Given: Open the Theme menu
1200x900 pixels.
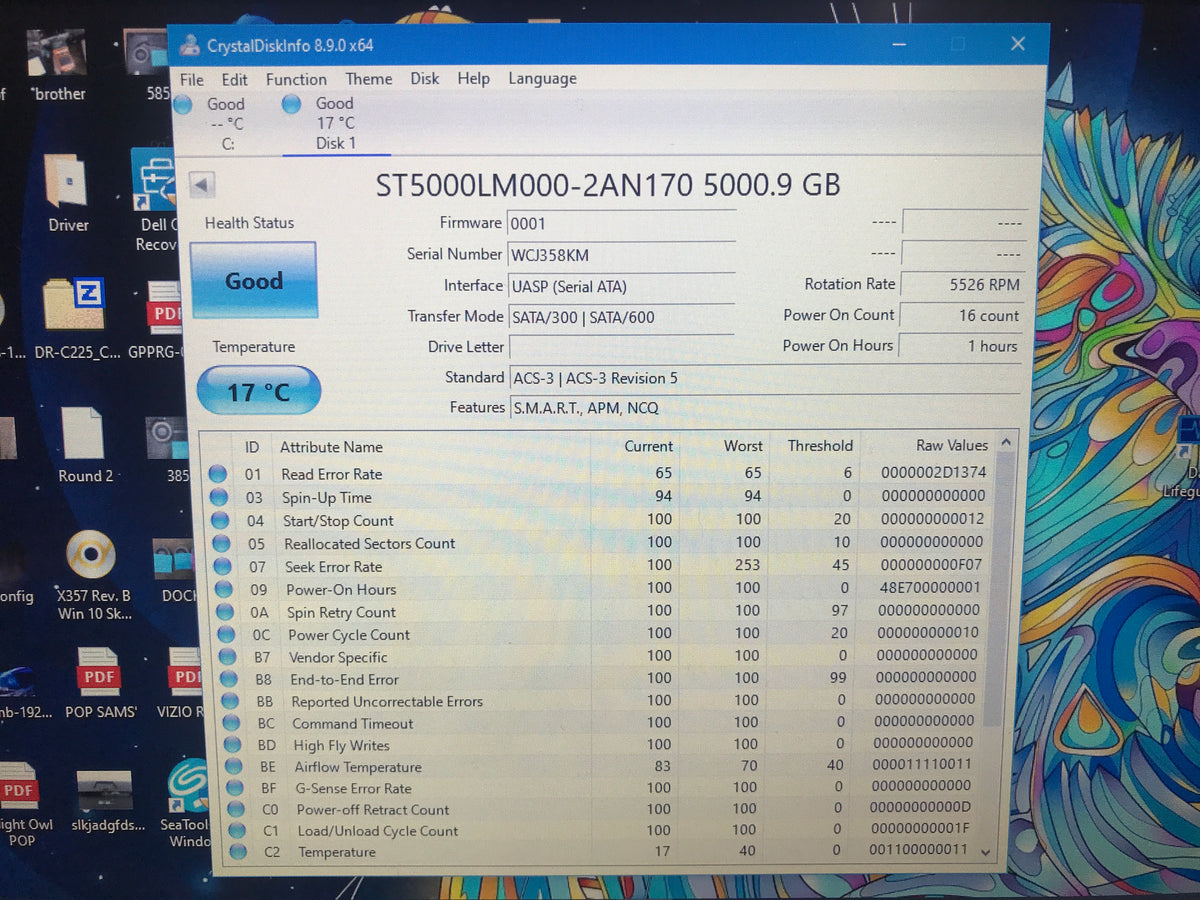Looking at the screenshot, I should click(369, 79).
